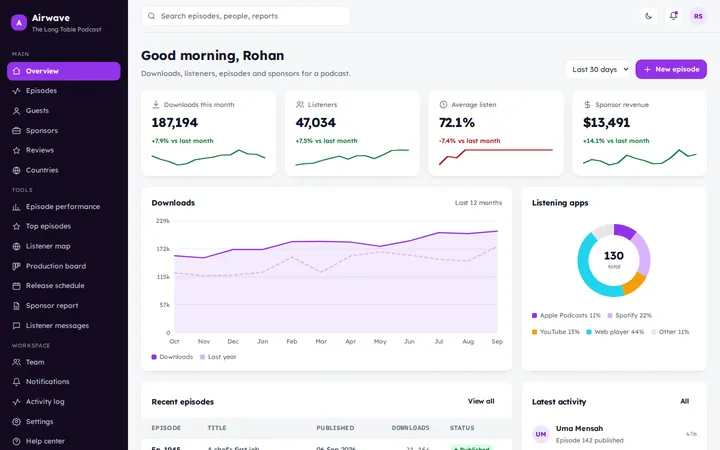Click the Settings gear icon
The width and height of the screenshot is (720, 450).
17,422
